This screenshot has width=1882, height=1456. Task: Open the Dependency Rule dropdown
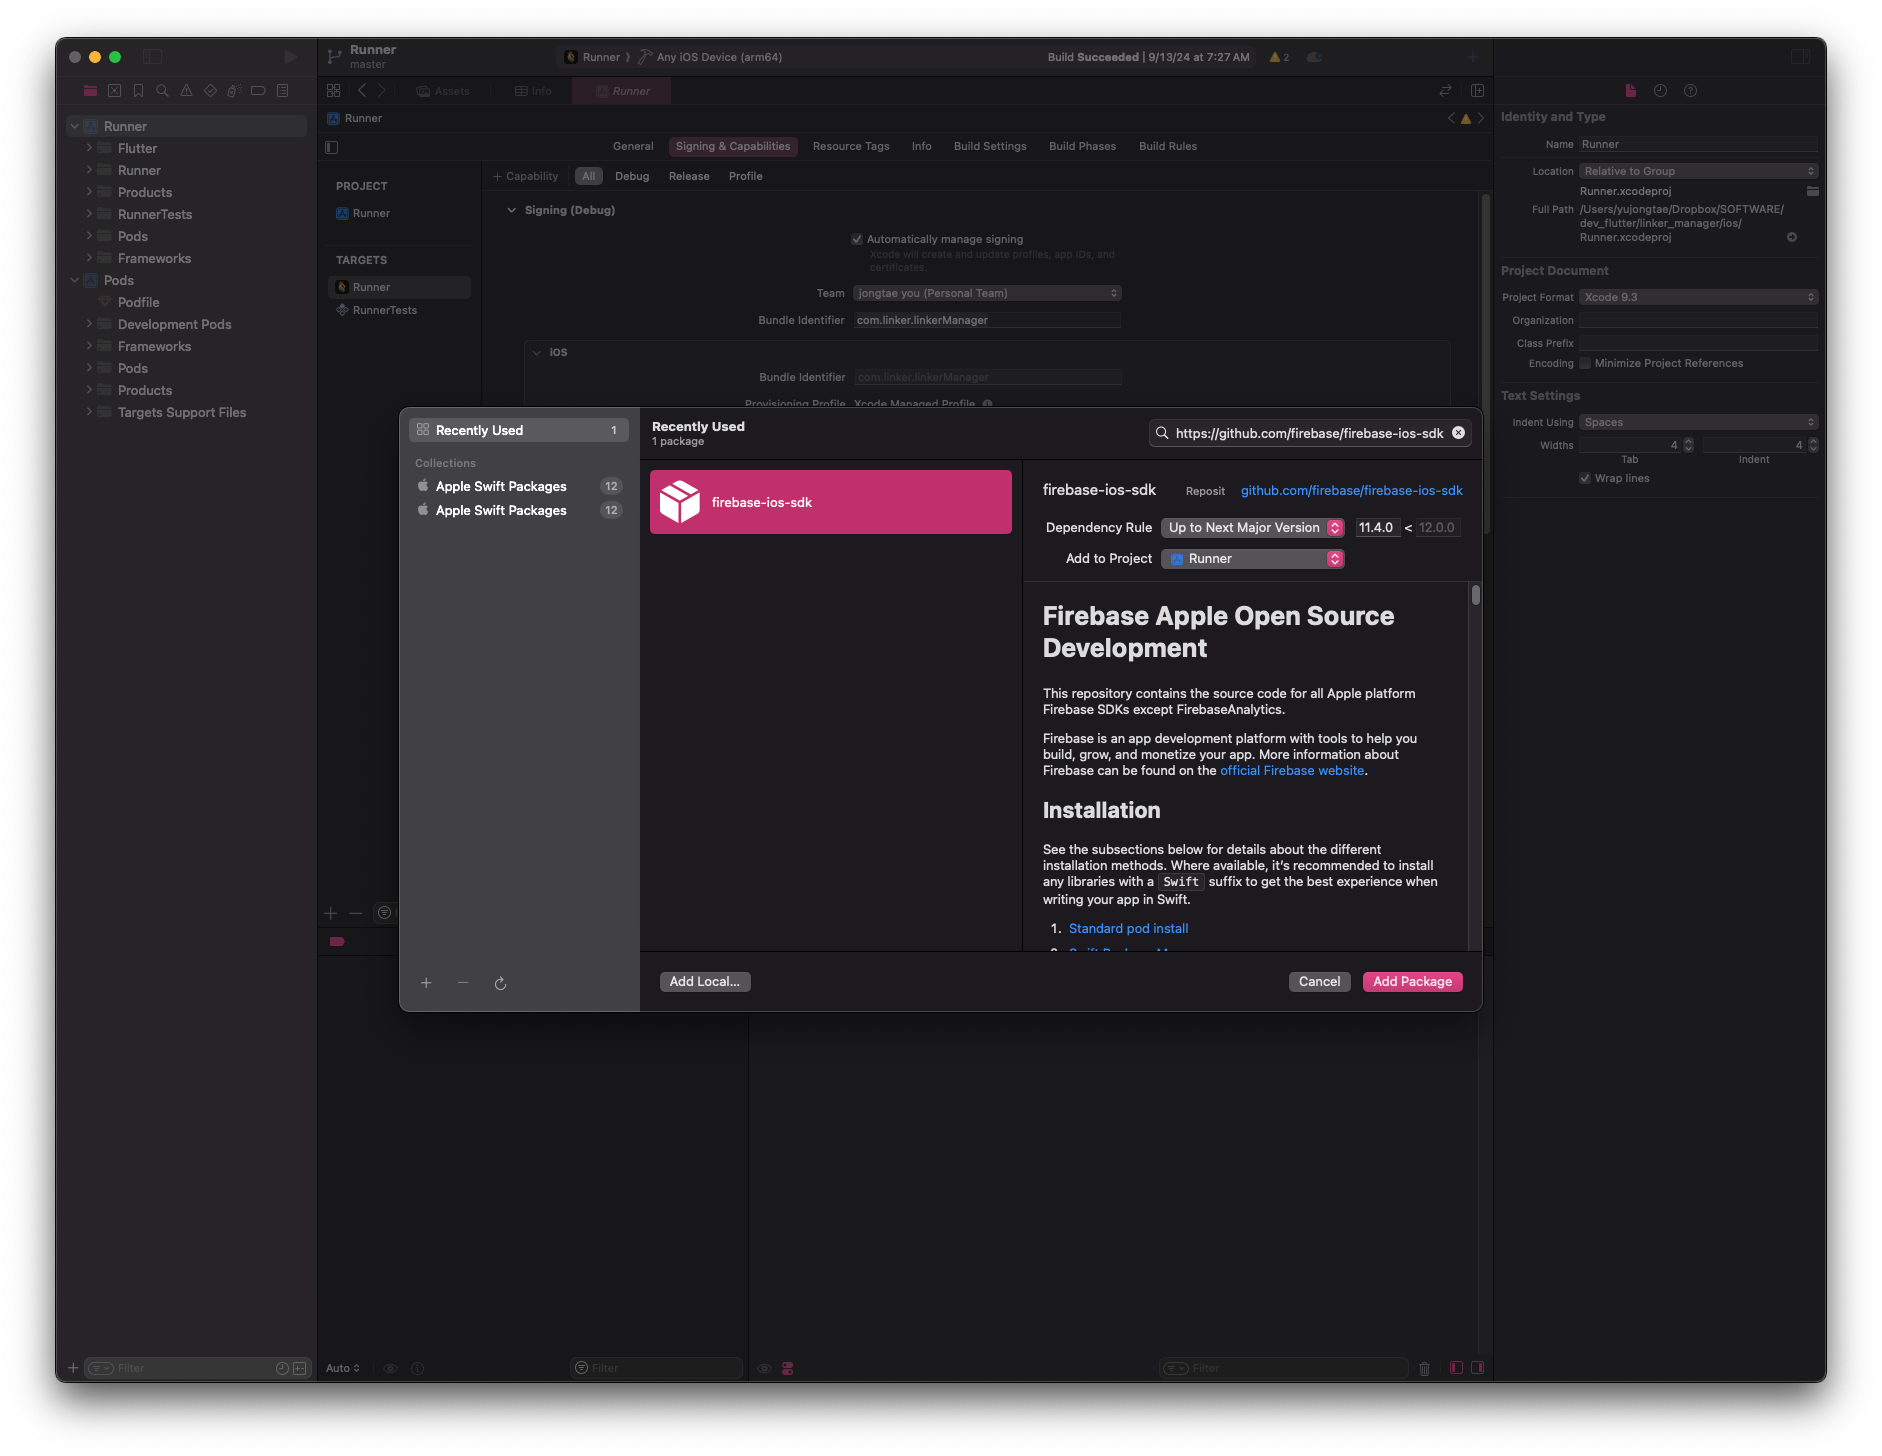(x=1252, y=528)
